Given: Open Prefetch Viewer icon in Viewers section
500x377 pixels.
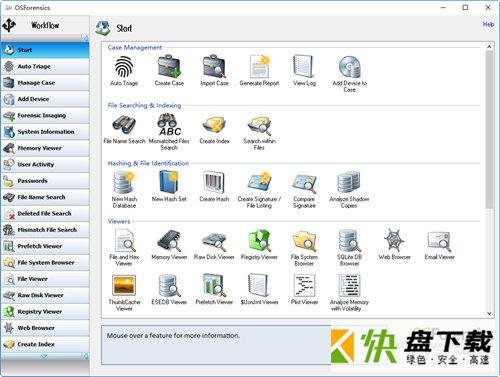Looking at the screenshot, I should (x=214, y=285).
